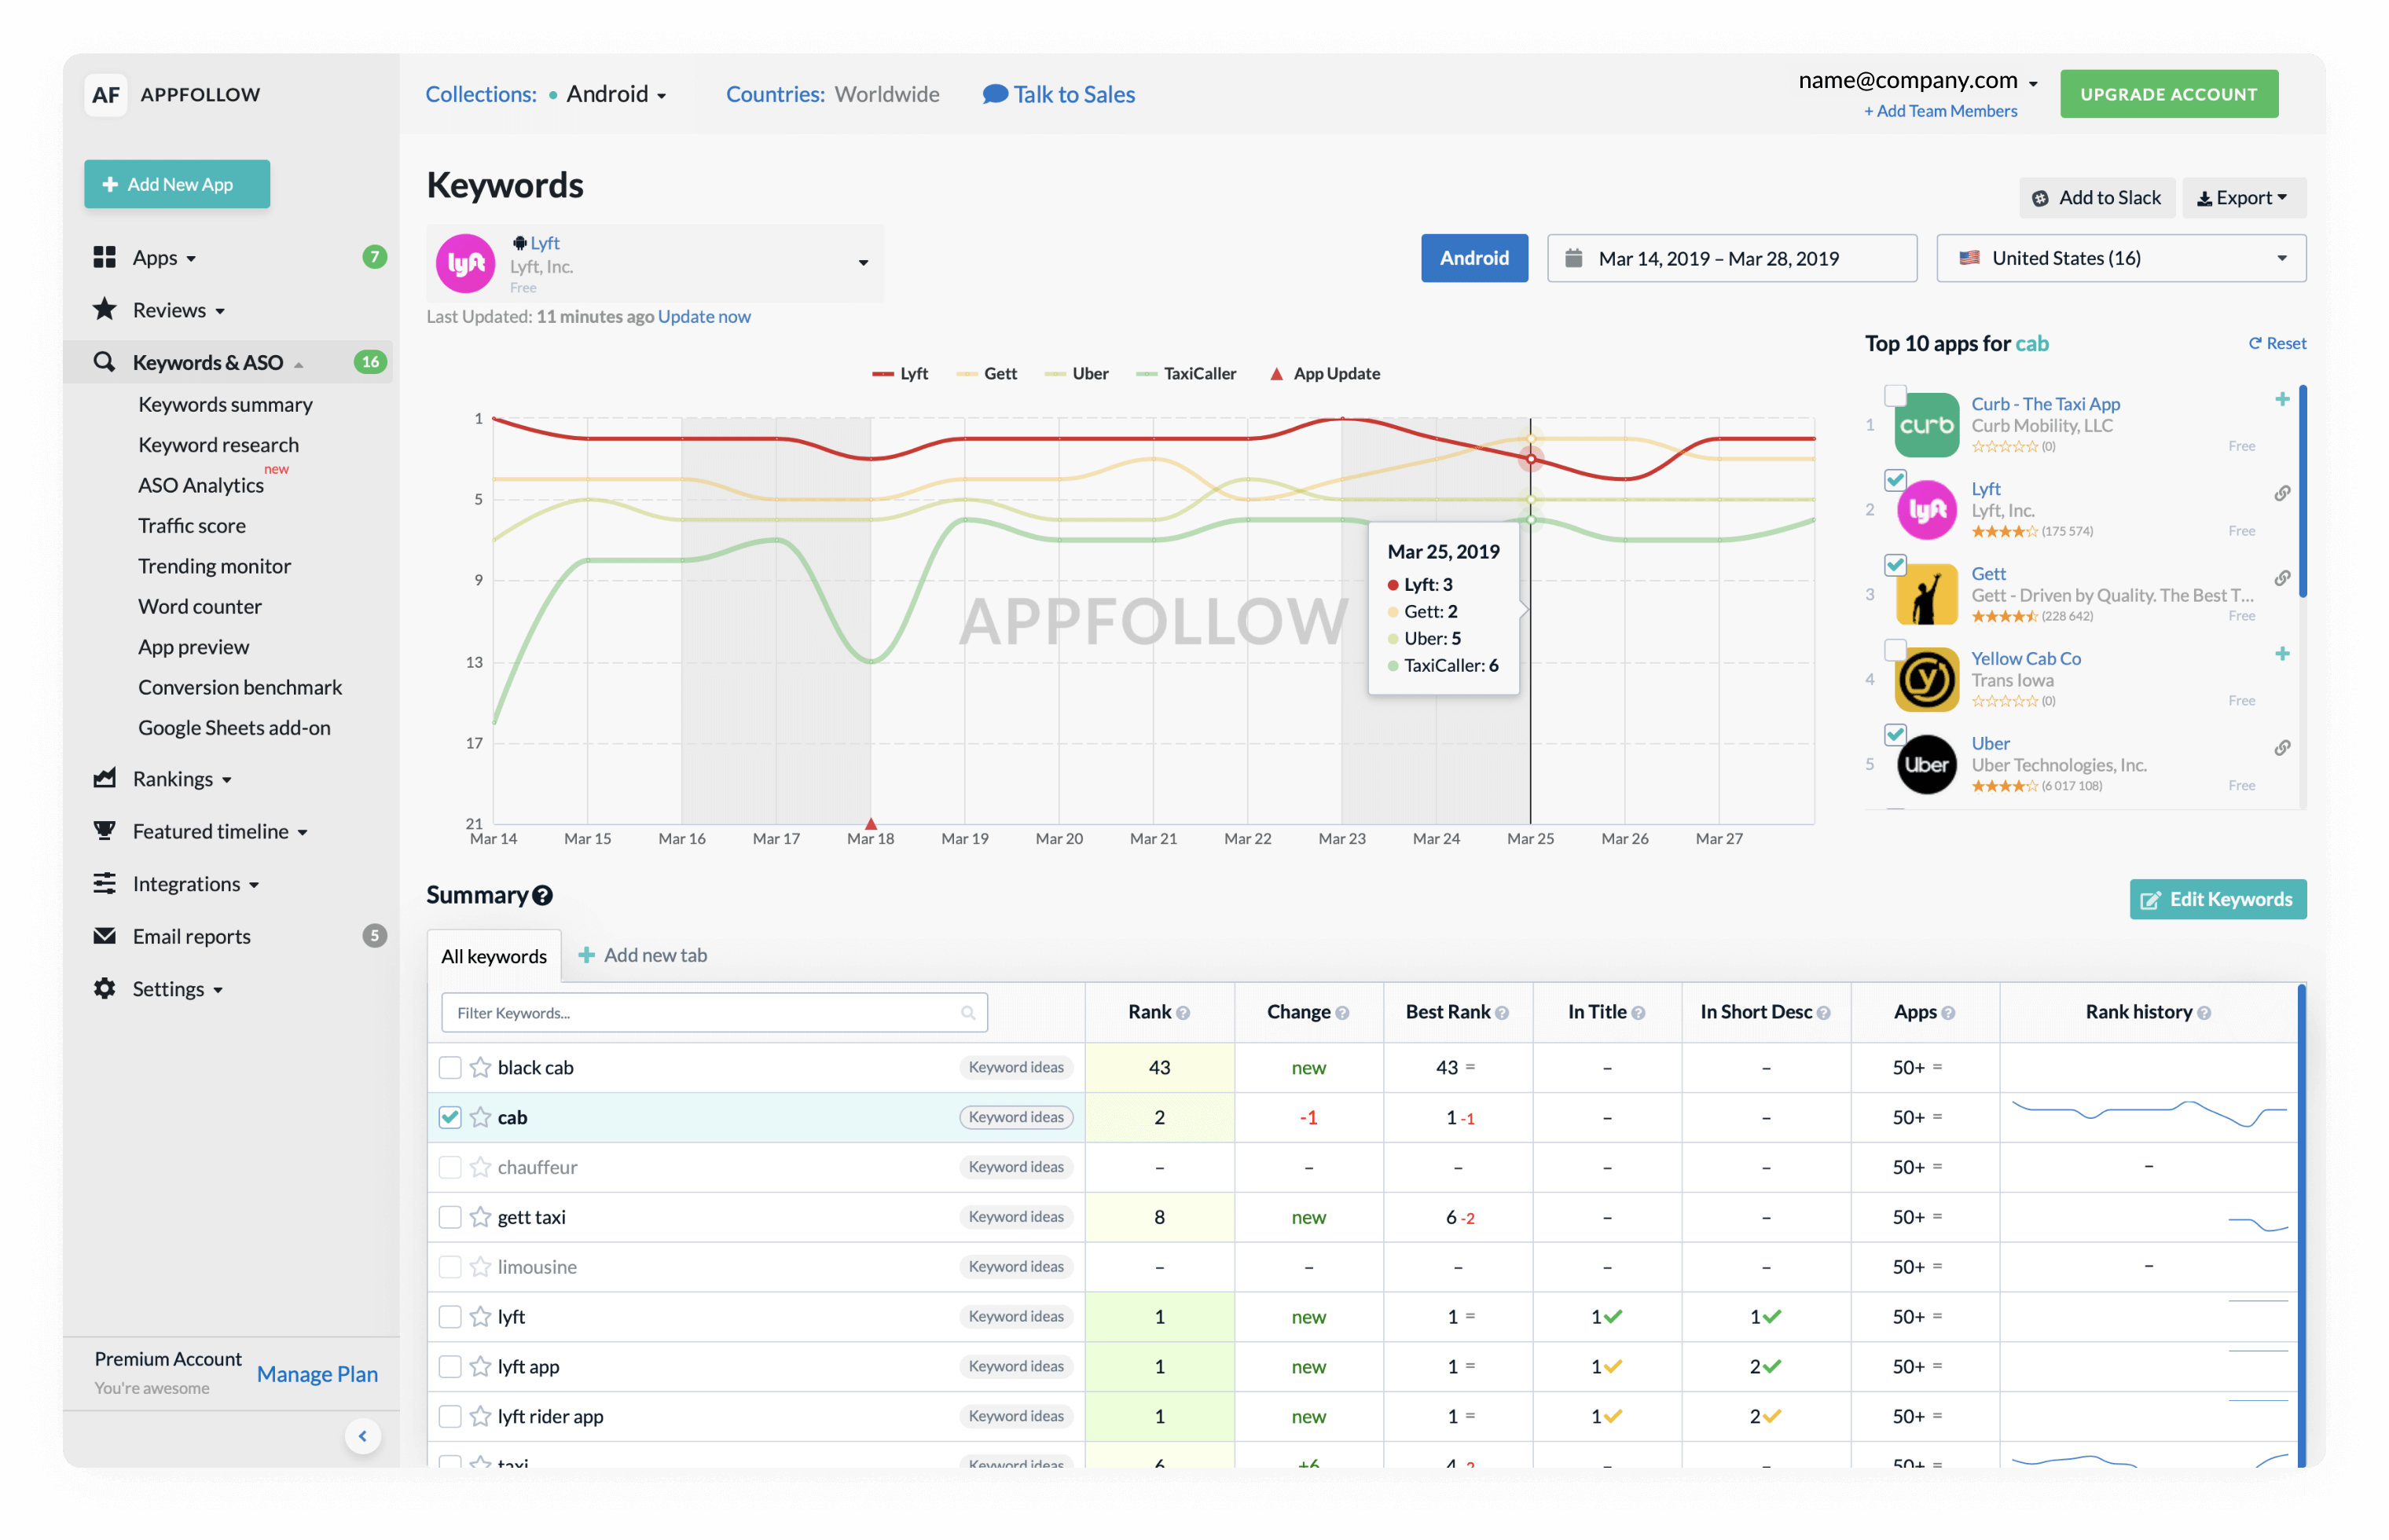The height and width of the screenshot is (1540, 2389).
Task: Toggle the TaxiCaller green legend swatch
Action: (1146, 374)
